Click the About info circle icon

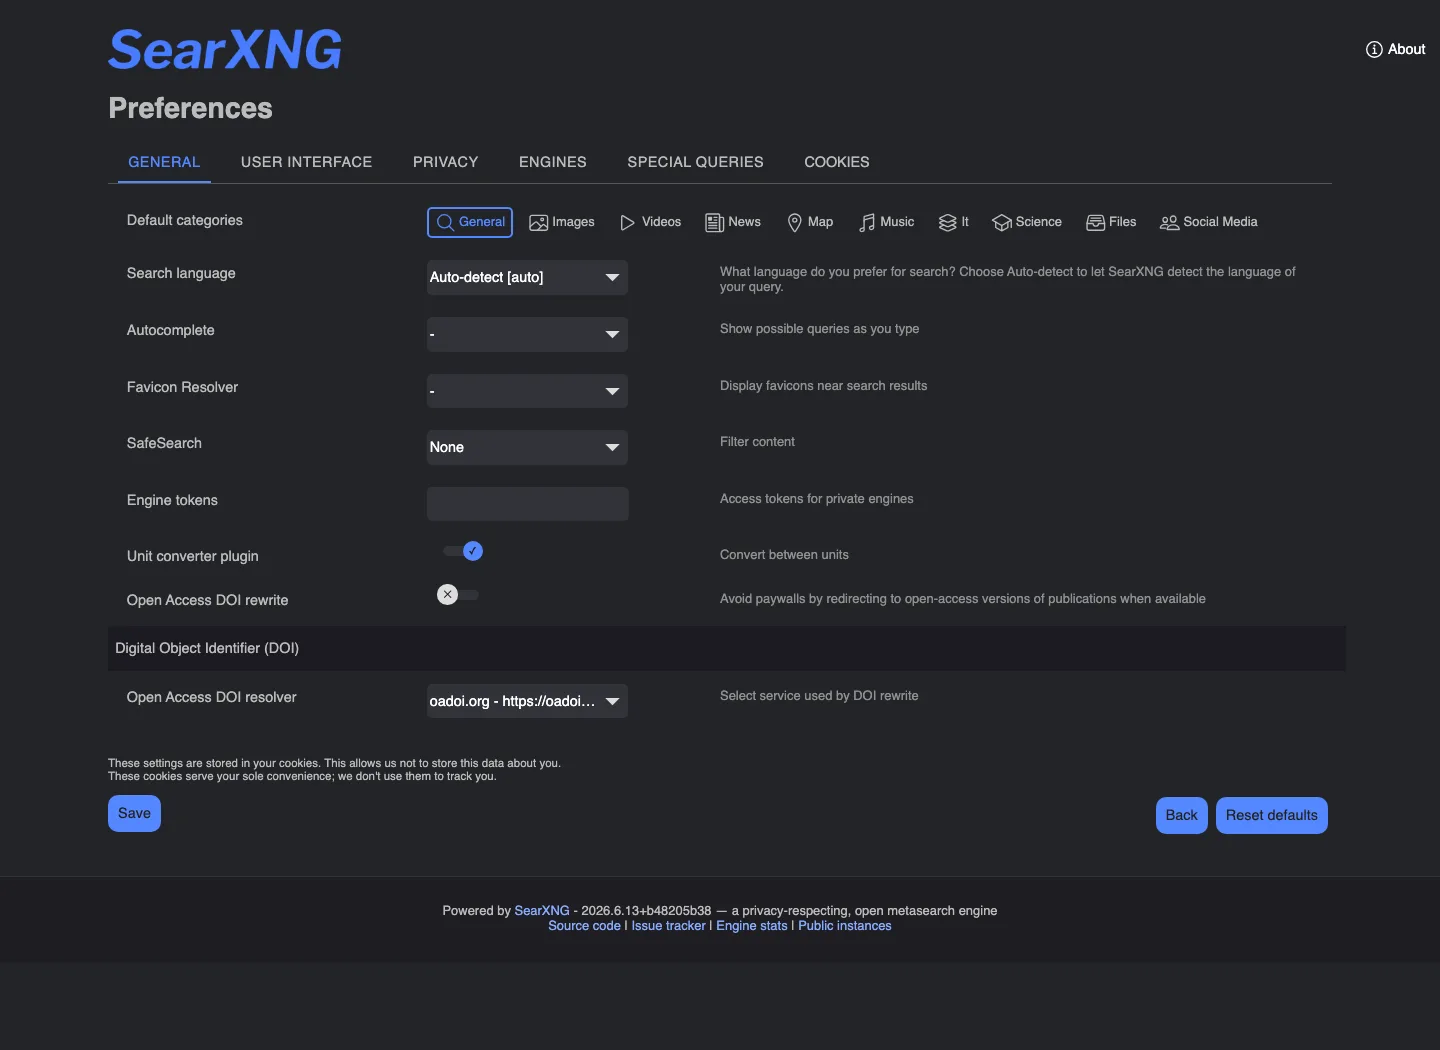(1374, 49)
